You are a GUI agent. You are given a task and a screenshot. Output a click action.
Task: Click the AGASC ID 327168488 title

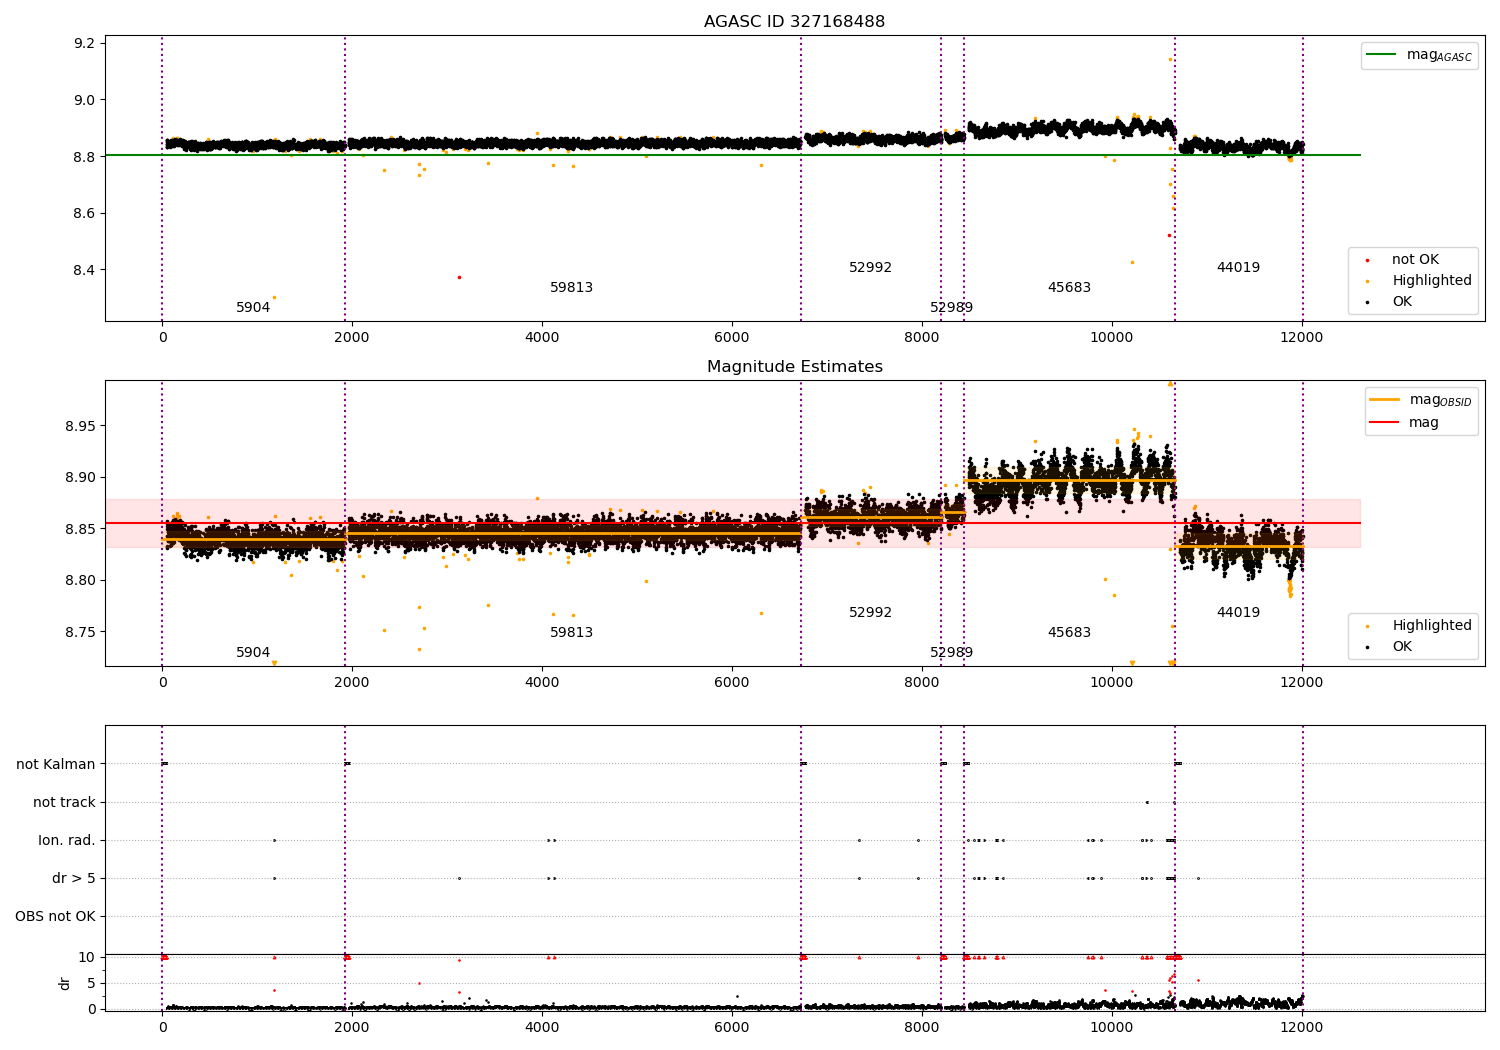794,22
